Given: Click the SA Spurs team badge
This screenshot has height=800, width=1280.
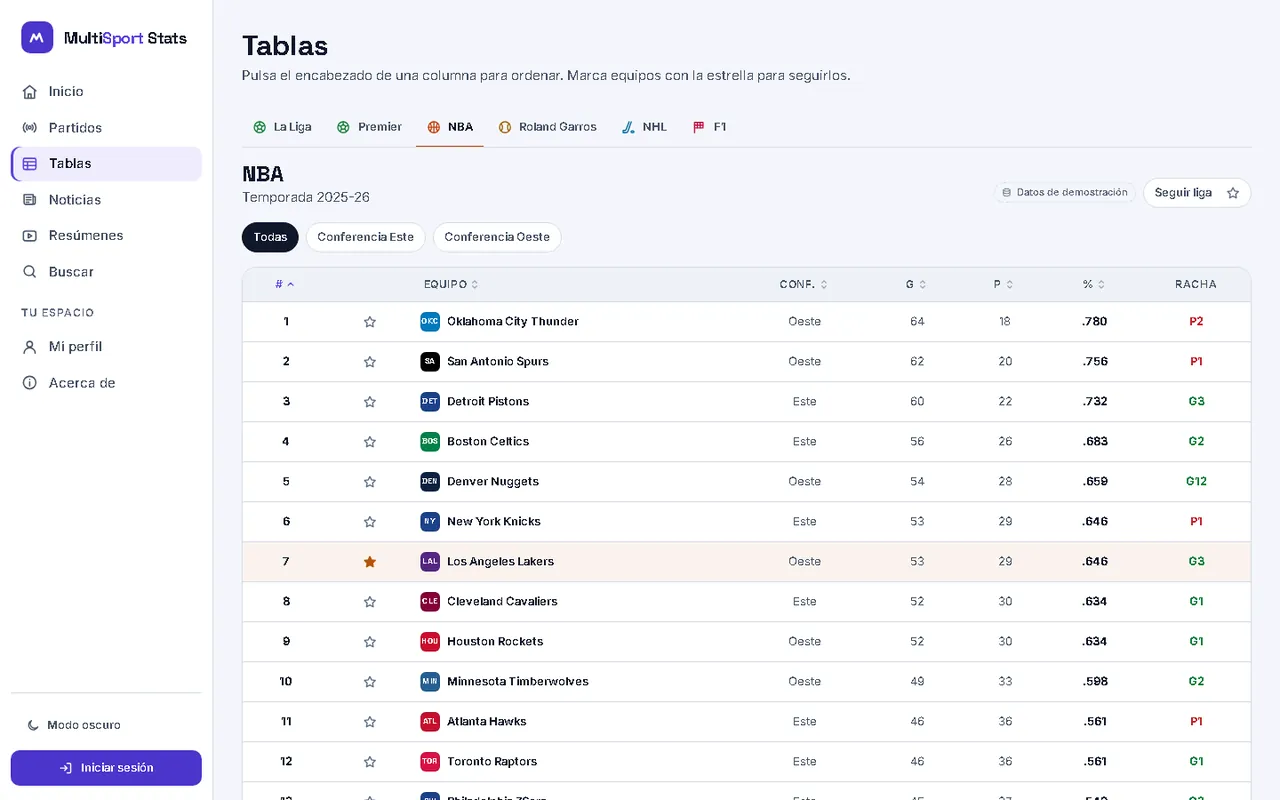Looking at the screenshot, I should (x=430, y=362).
